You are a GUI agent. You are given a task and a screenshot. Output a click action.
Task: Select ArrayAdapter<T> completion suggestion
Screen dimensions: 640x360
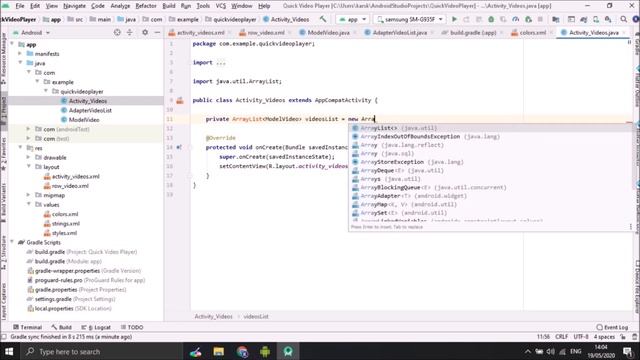click(490, 196)
